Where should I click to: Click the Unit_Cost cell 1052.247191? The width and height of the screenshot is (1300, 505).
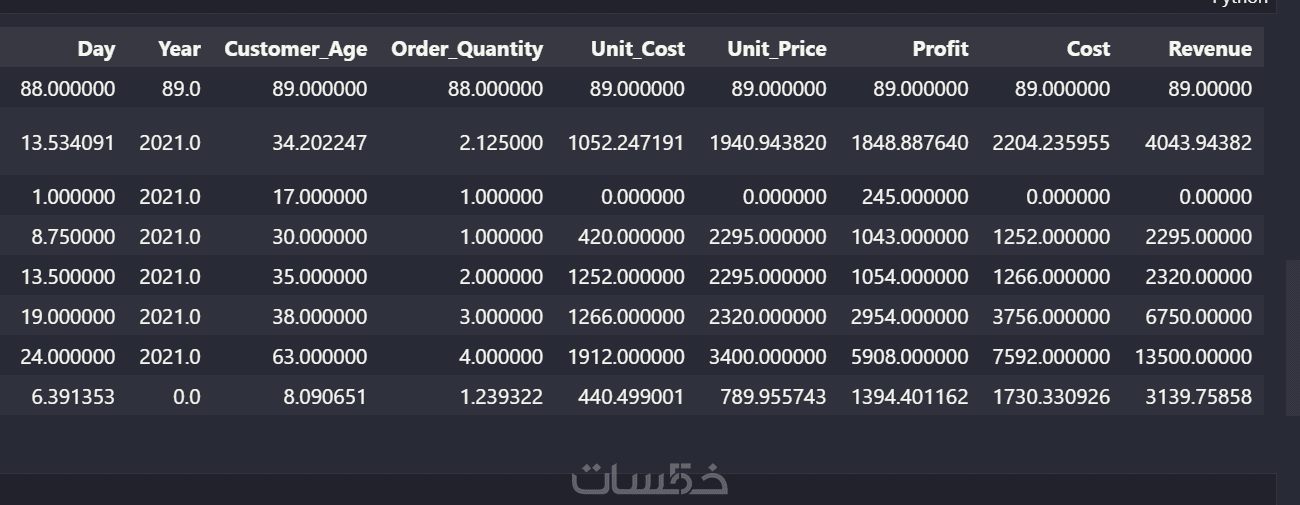(x=626, y=143)
